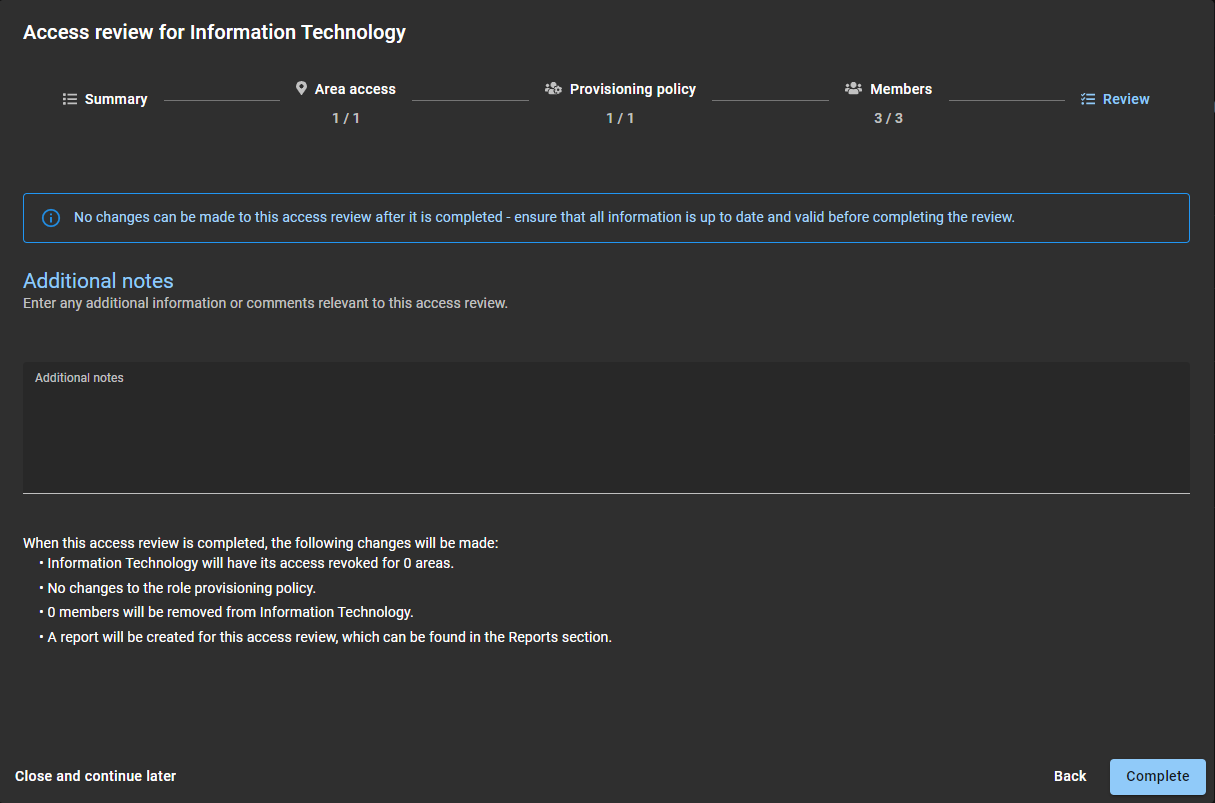
Task: Switch to the Provisioning policy step
Action: [x=632, y=89]
